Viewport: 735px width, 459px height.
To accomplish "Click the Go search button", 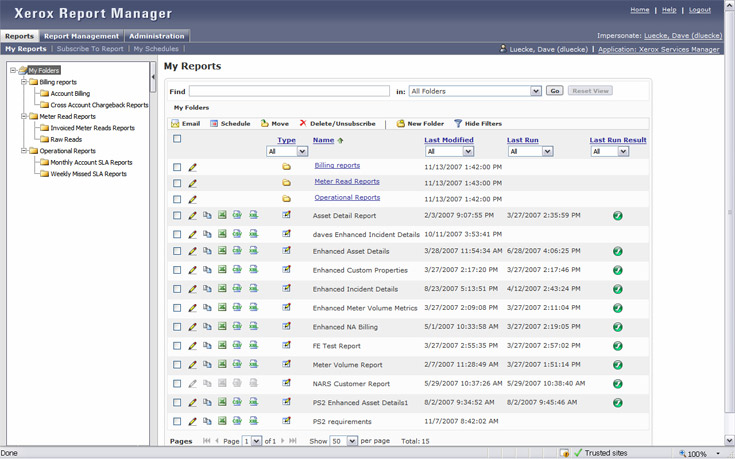I will pyautogui.click(x=555, y=91).
